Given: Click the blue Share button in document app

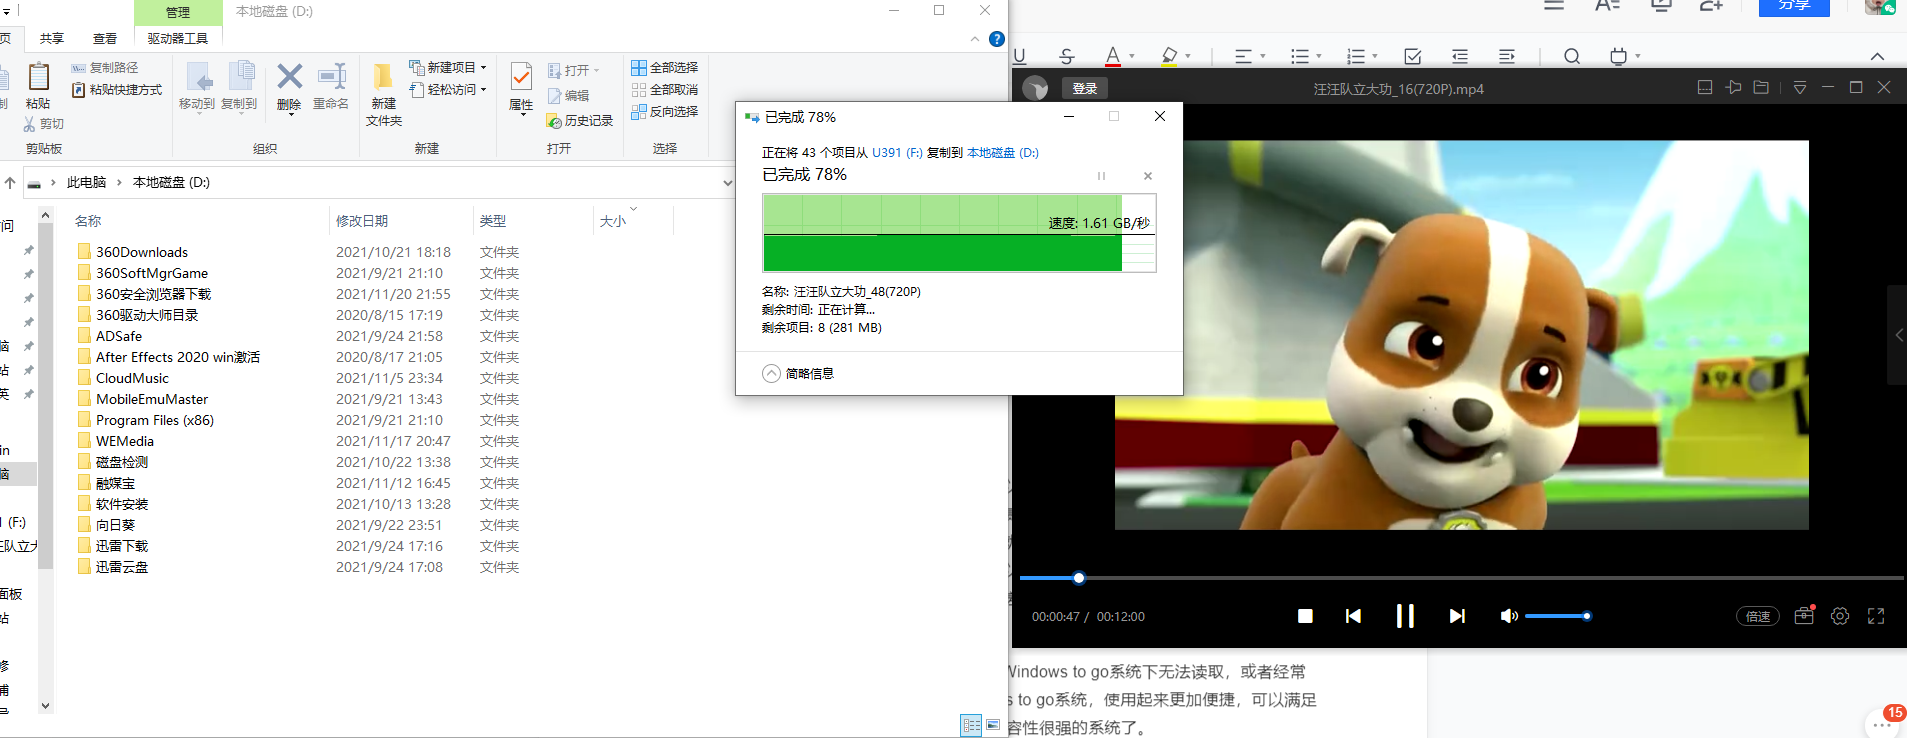Looking at the screenshot, I should coord(1794,6).
